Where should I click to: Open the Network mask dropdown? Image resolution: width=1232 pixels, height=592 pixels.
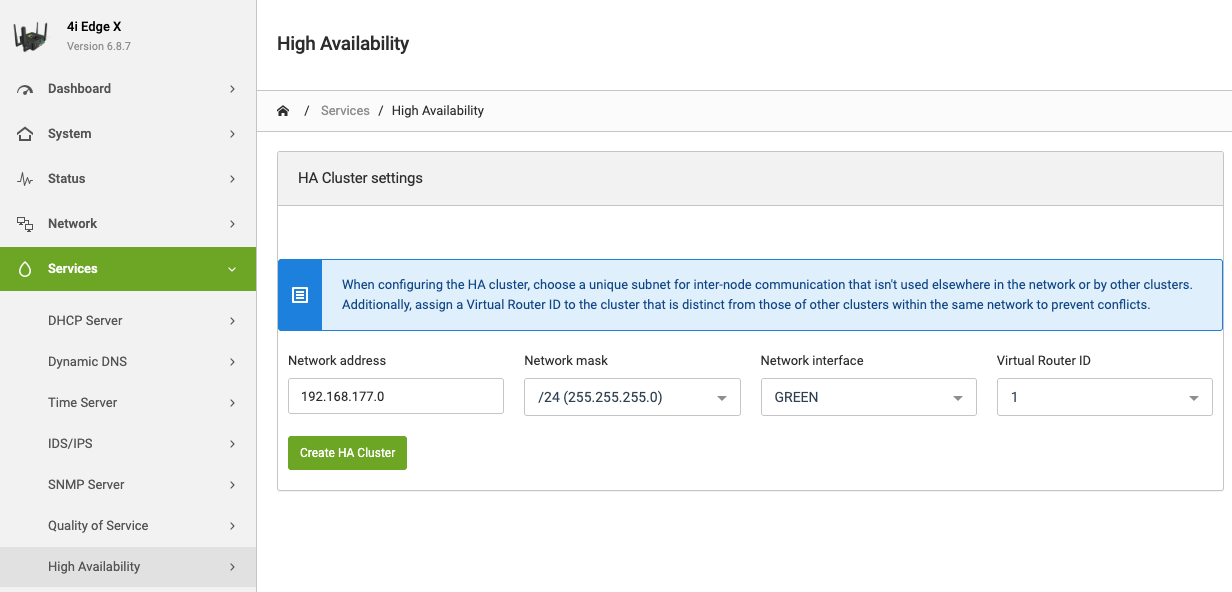(x=632, y=397)
